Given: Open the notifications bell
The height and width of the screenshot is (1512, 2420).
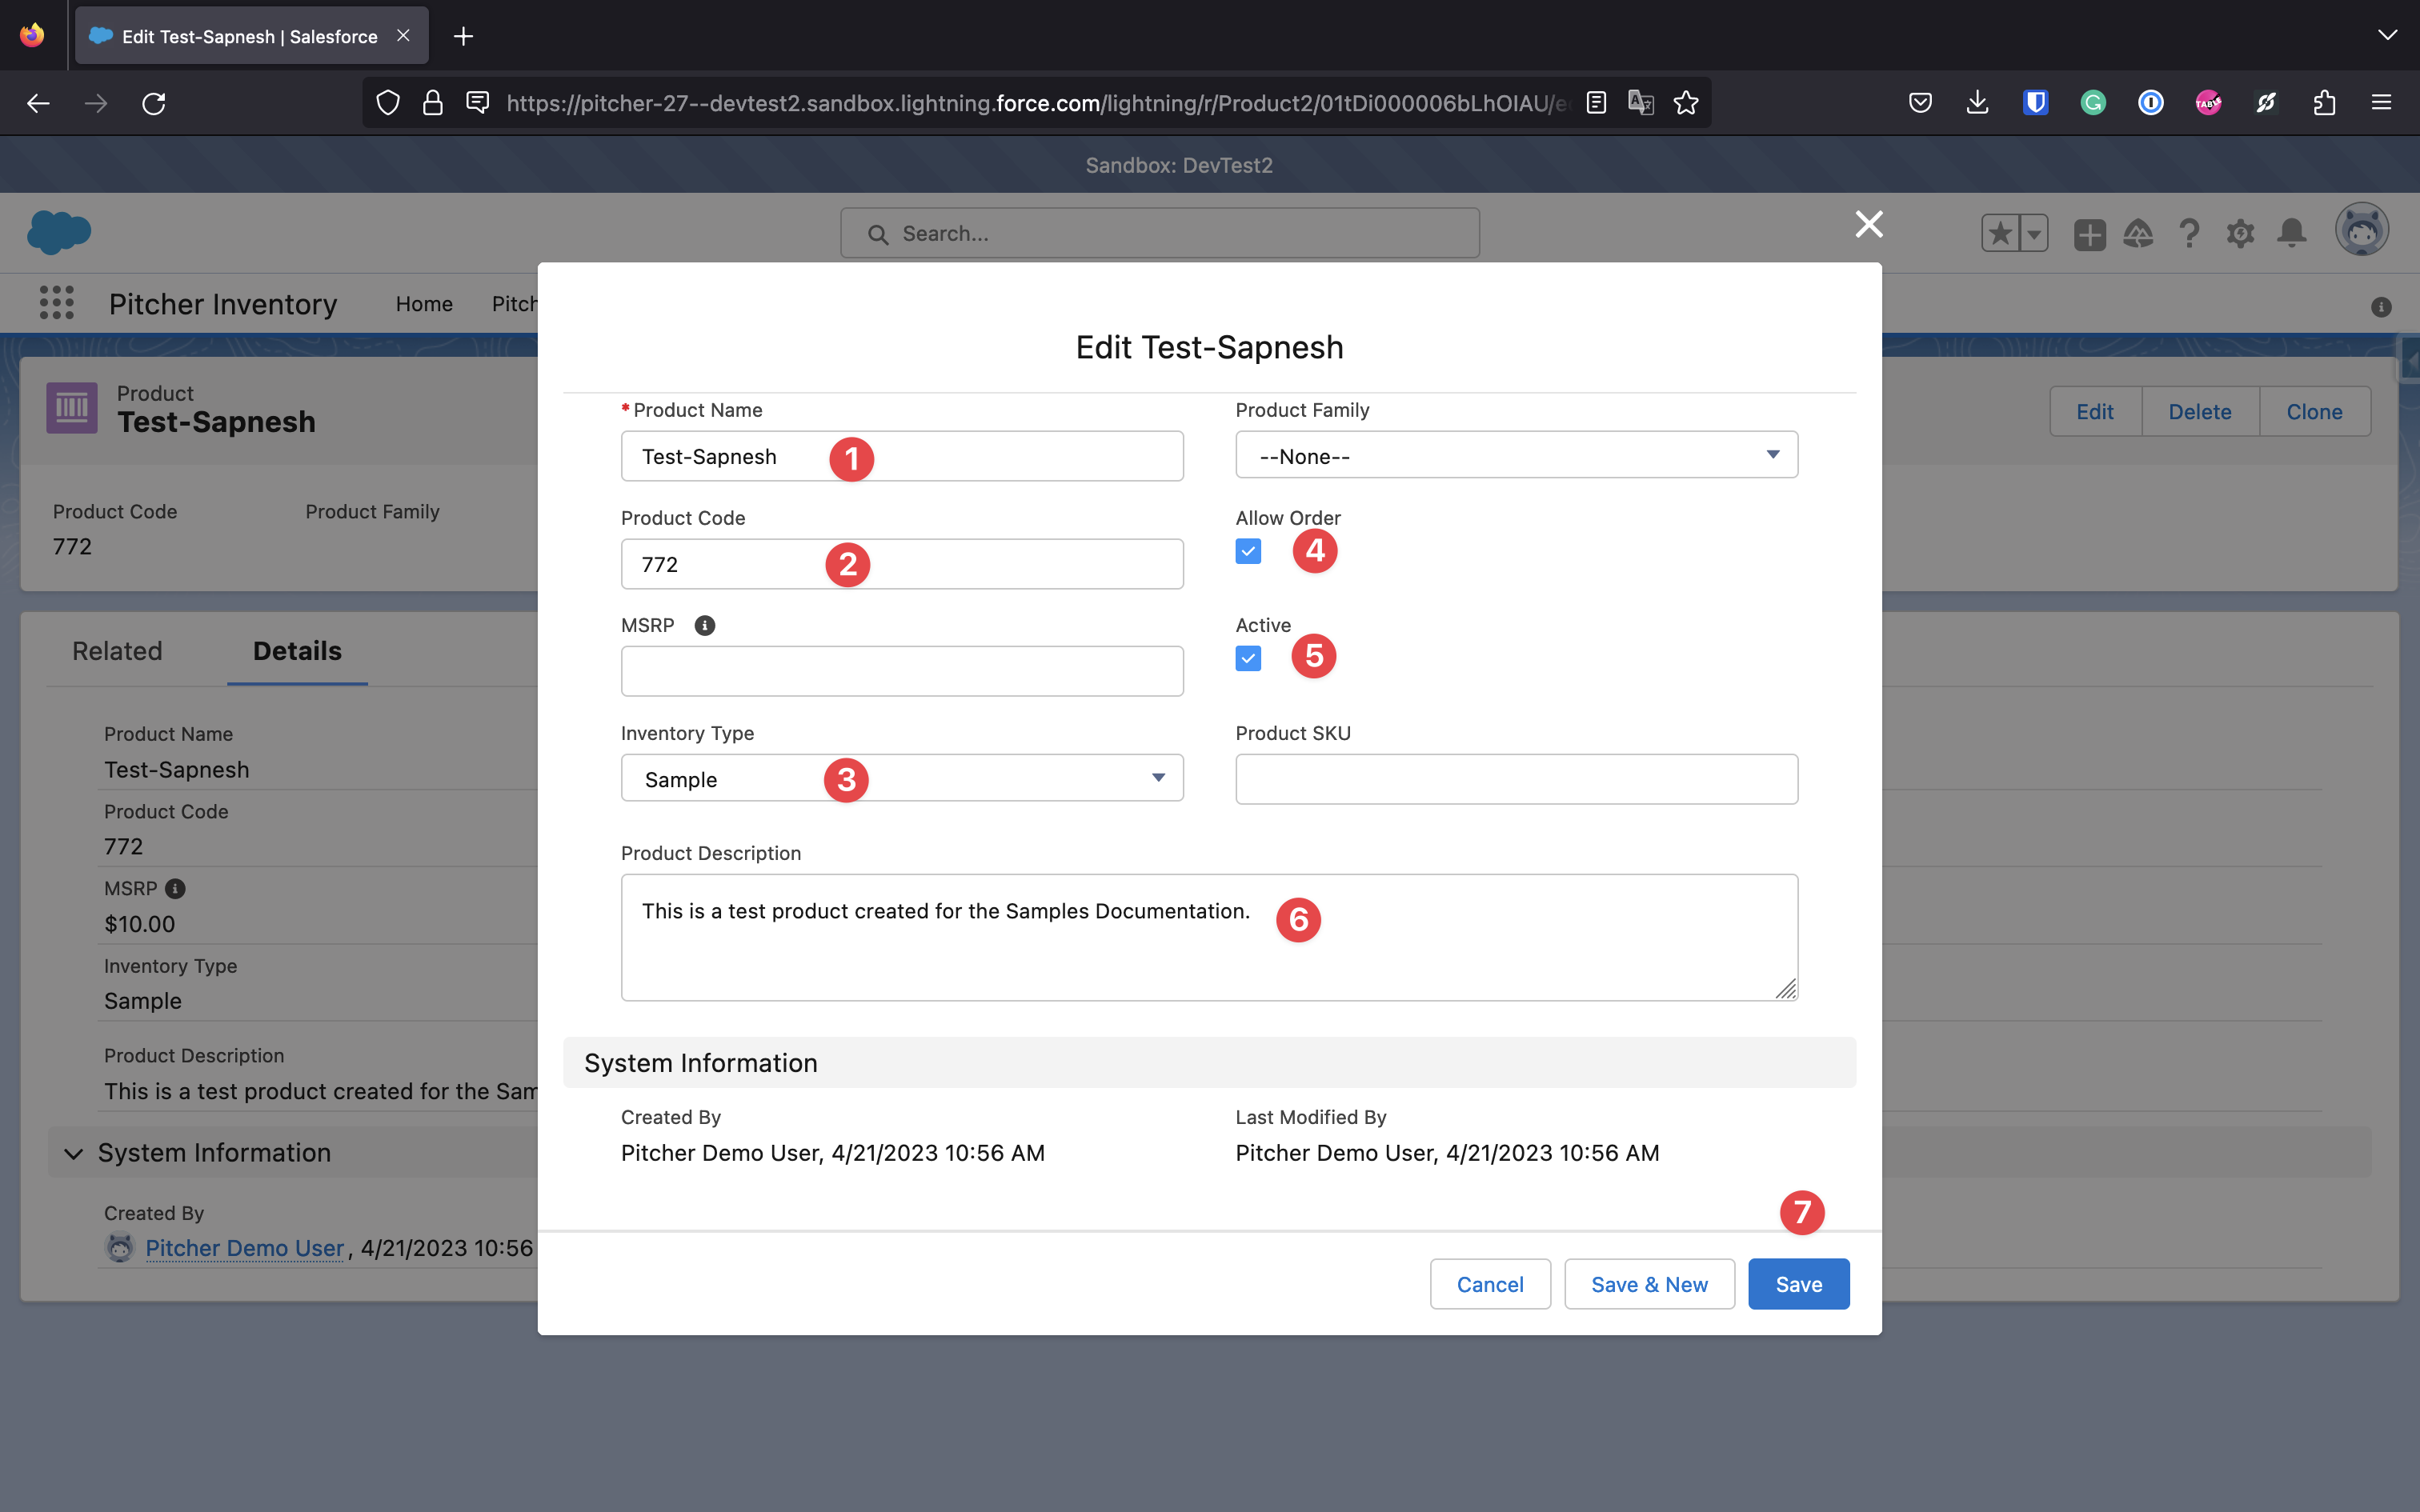Looking at the screenshot, I should tap(2291, 234).
